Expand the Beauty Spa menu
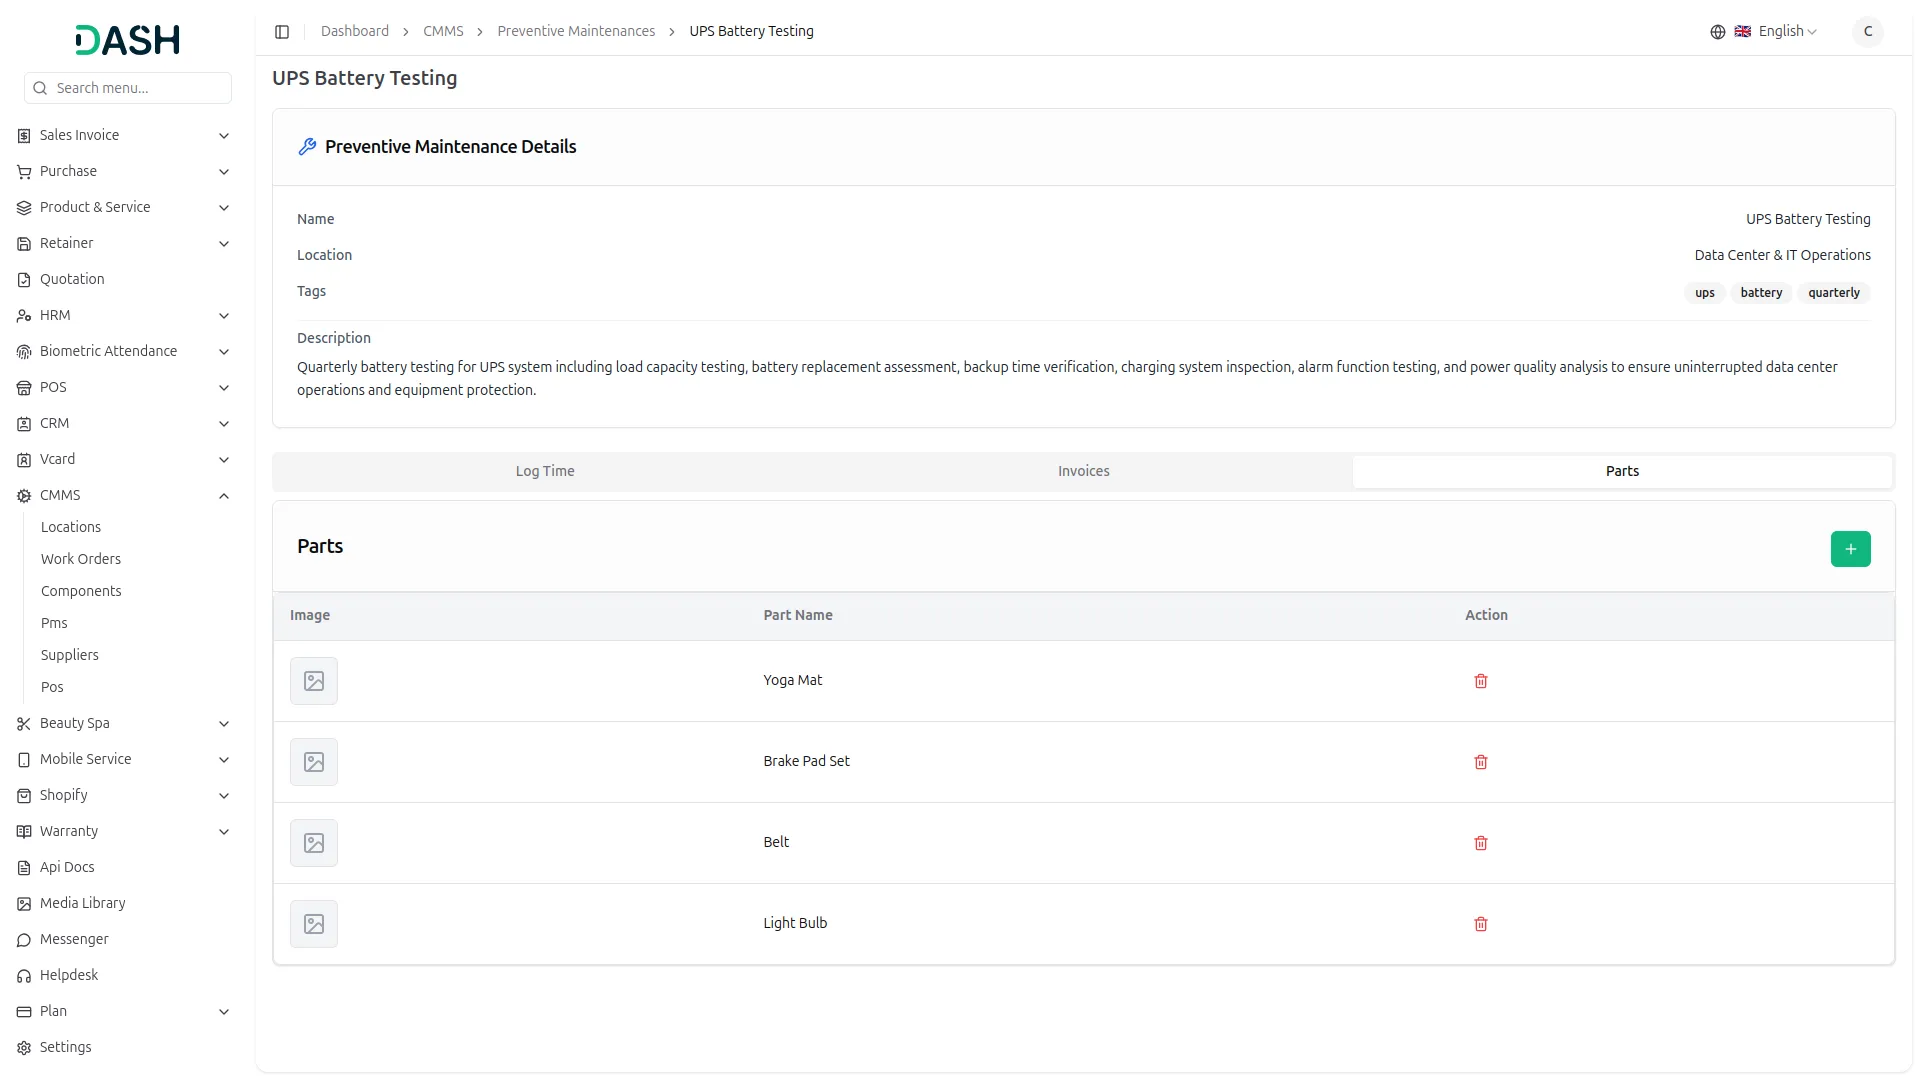 point(223,724)
